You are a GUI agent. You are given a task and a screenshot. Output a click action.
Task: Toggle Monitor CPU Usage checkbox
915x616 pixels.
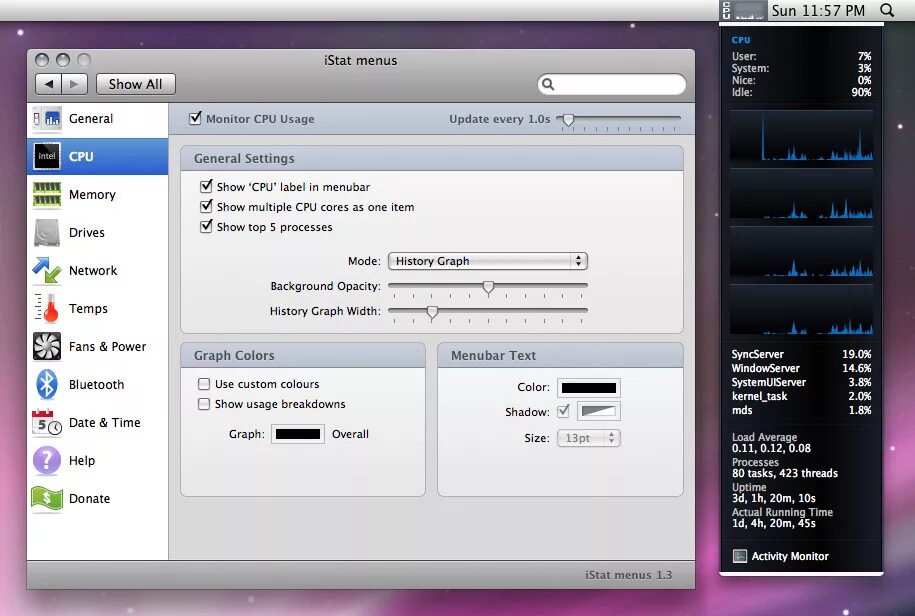[195, 118]
